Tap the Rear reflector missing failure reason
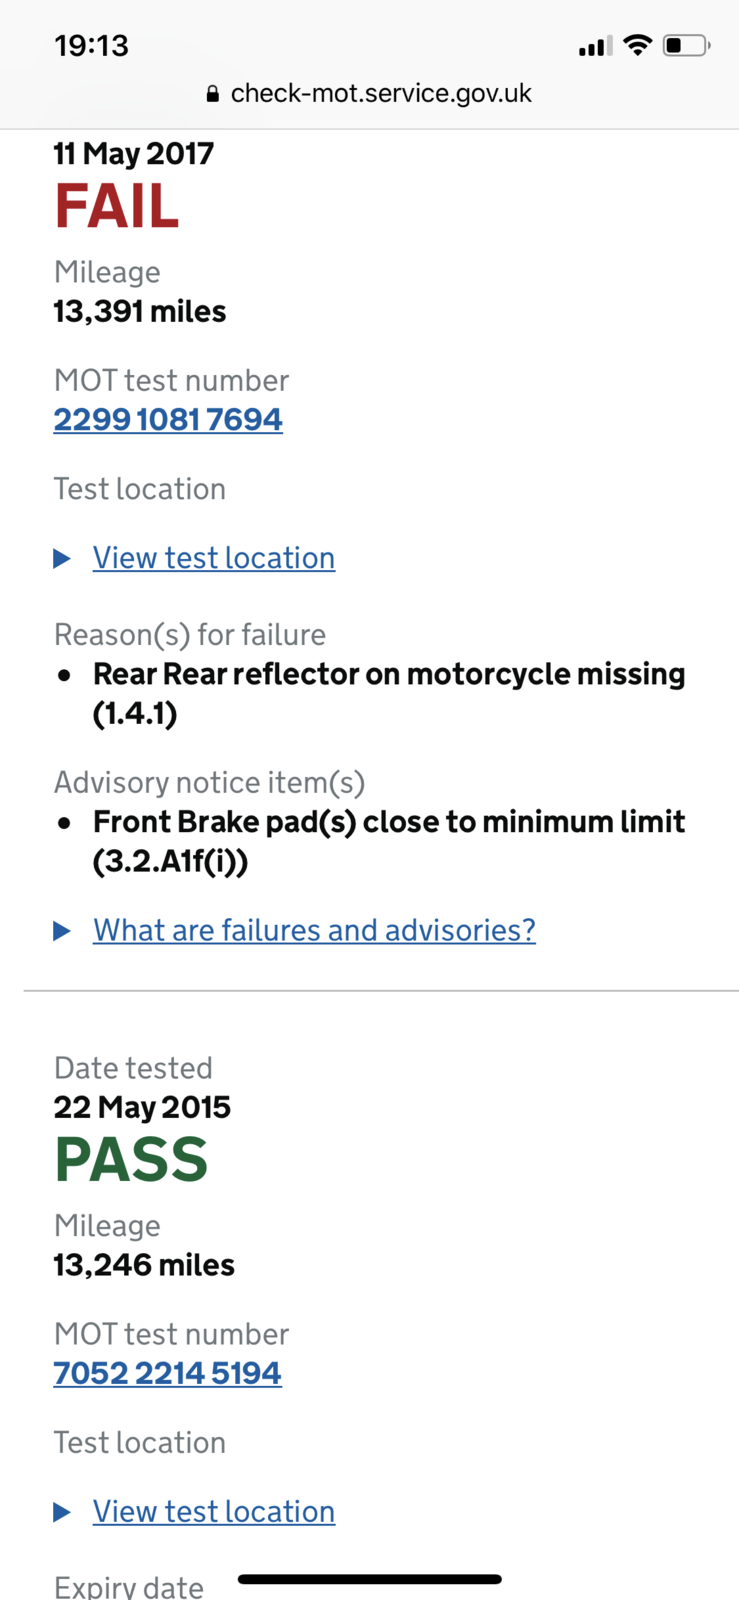739x1600 pixels. click(389, 694)
